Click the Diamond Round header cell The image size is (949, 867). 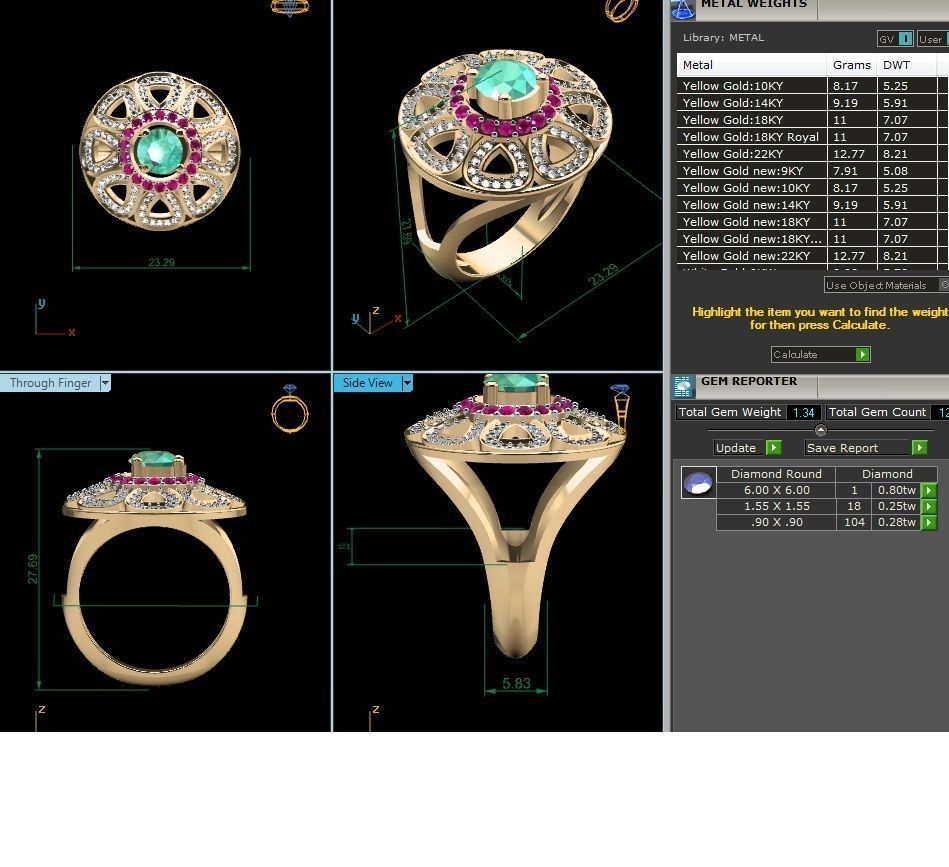click(x=777, y=474)
